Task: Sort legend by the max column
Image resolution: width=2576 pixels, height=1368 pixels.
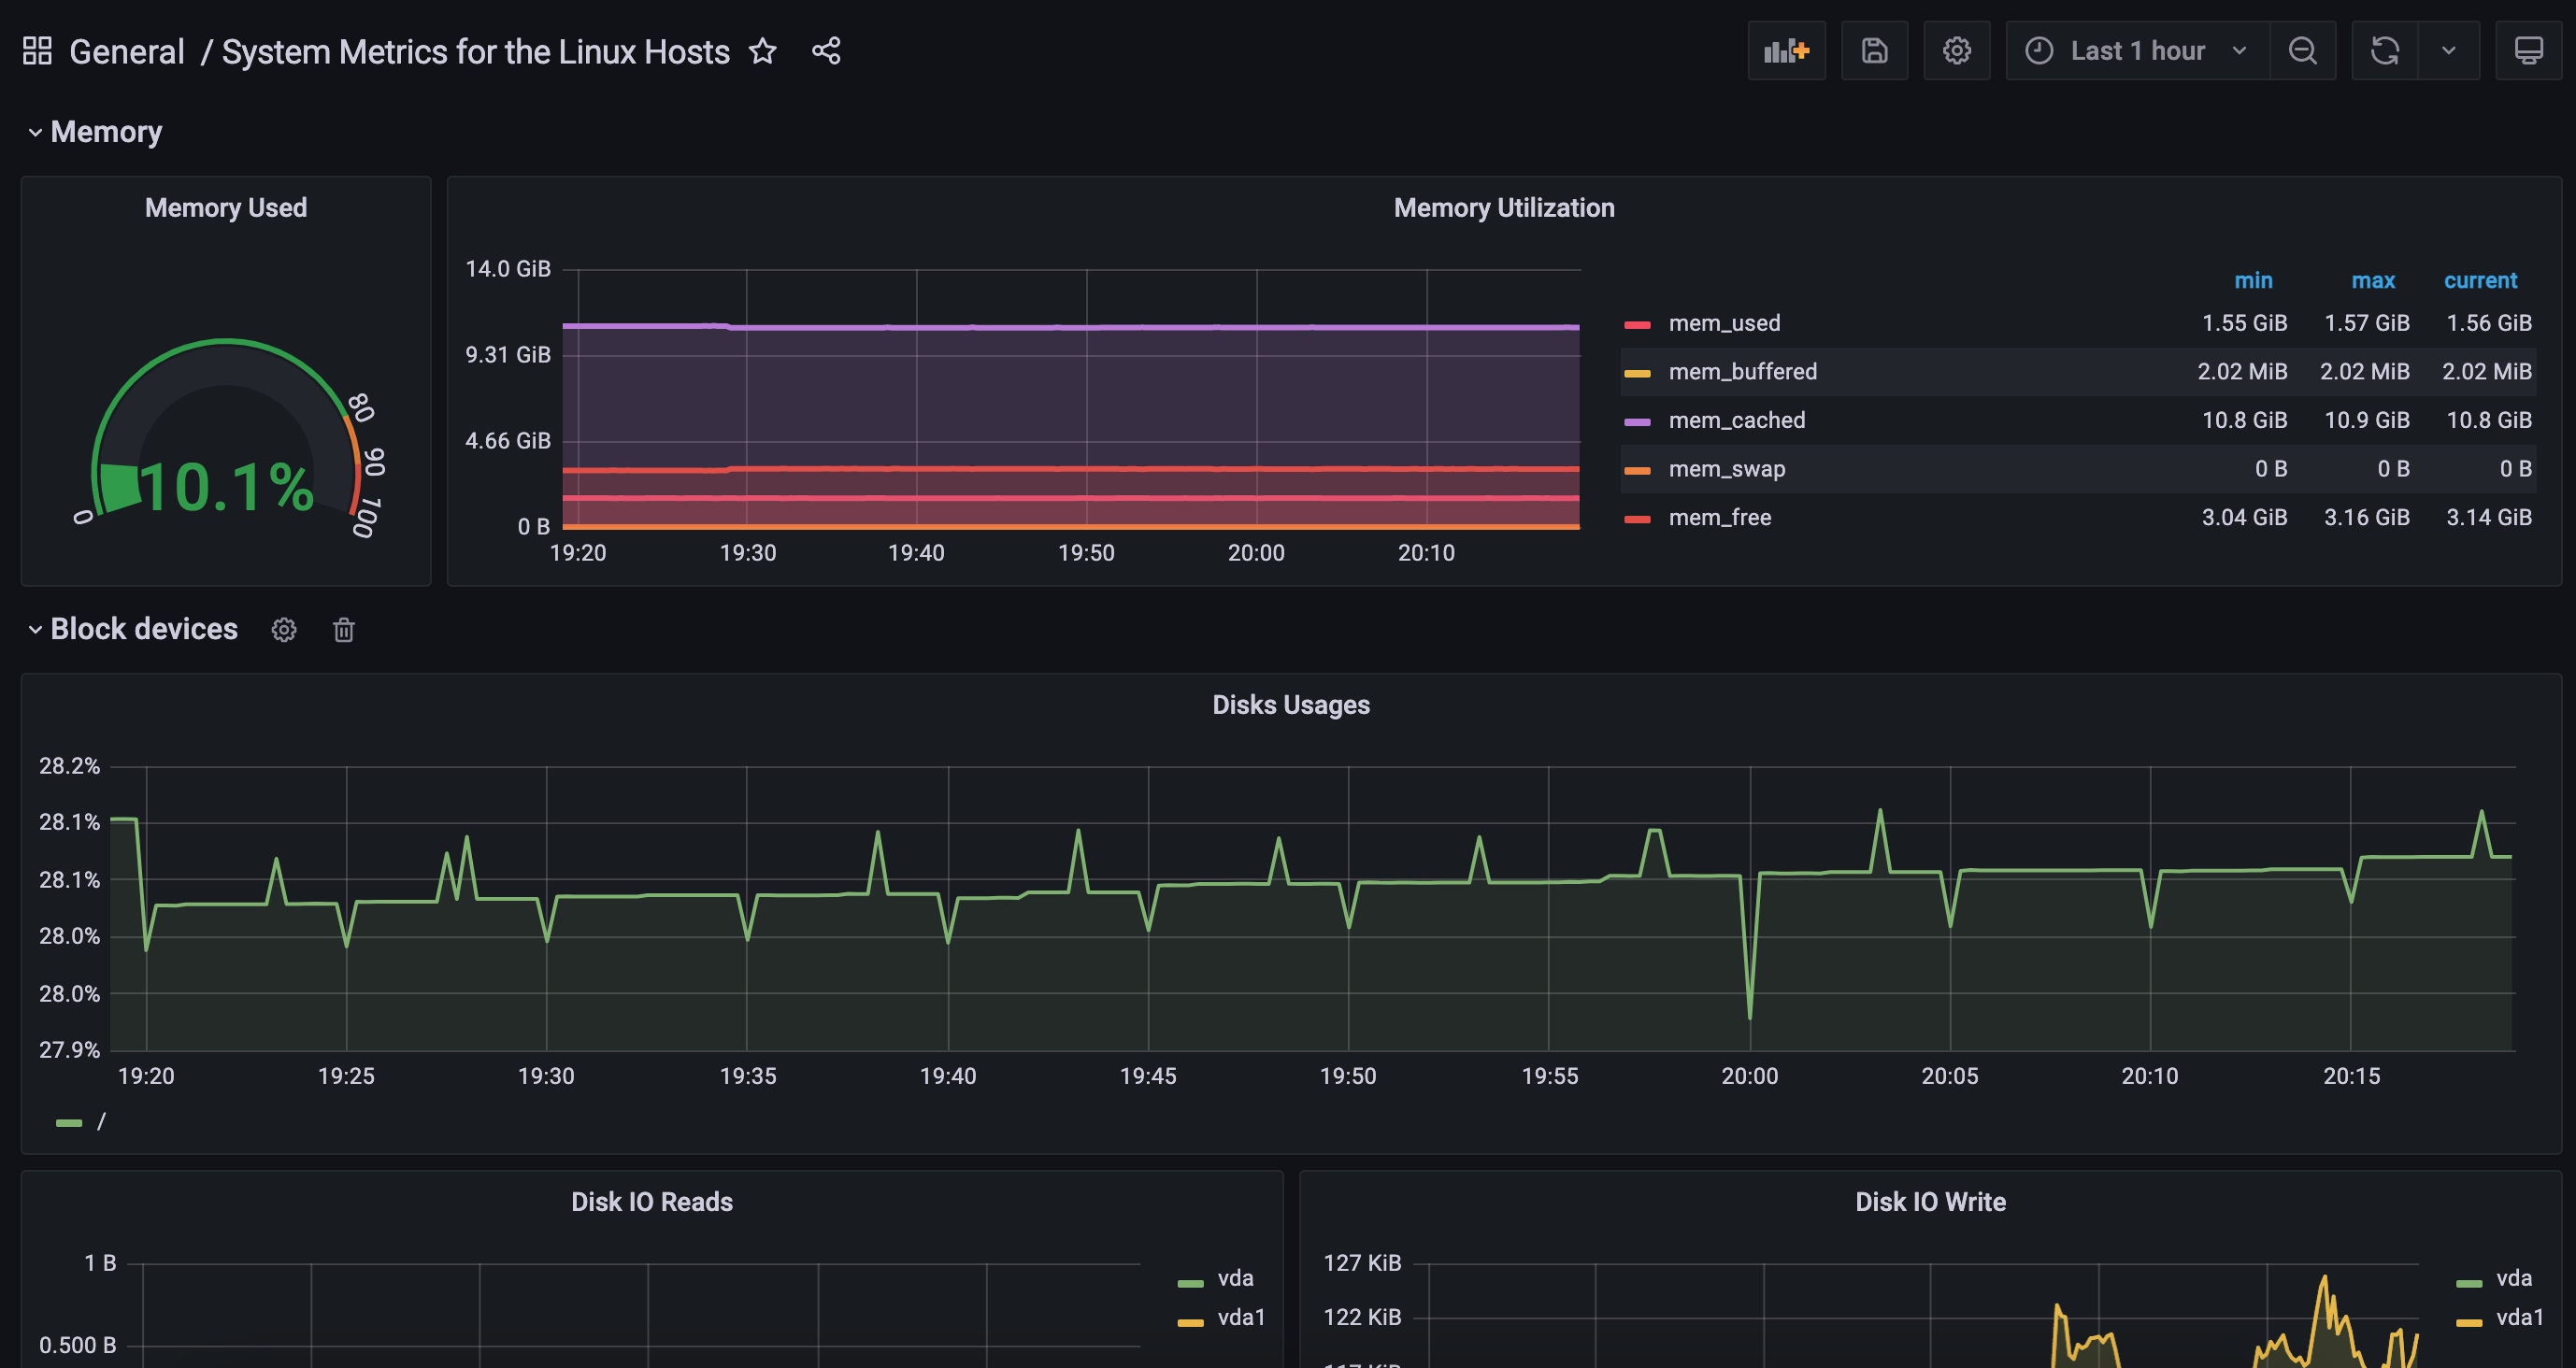Action: click(x=2372, y=281)
